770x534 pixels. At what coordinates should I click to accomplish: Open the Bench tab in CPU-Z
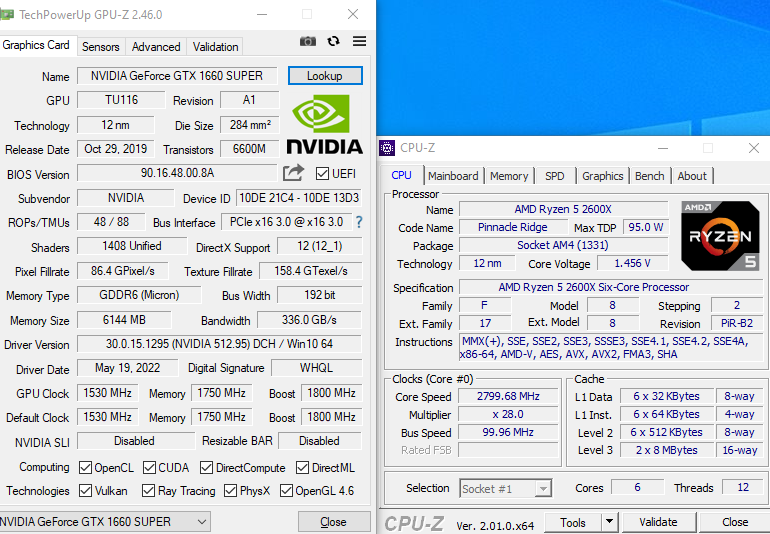click(649, 176)
